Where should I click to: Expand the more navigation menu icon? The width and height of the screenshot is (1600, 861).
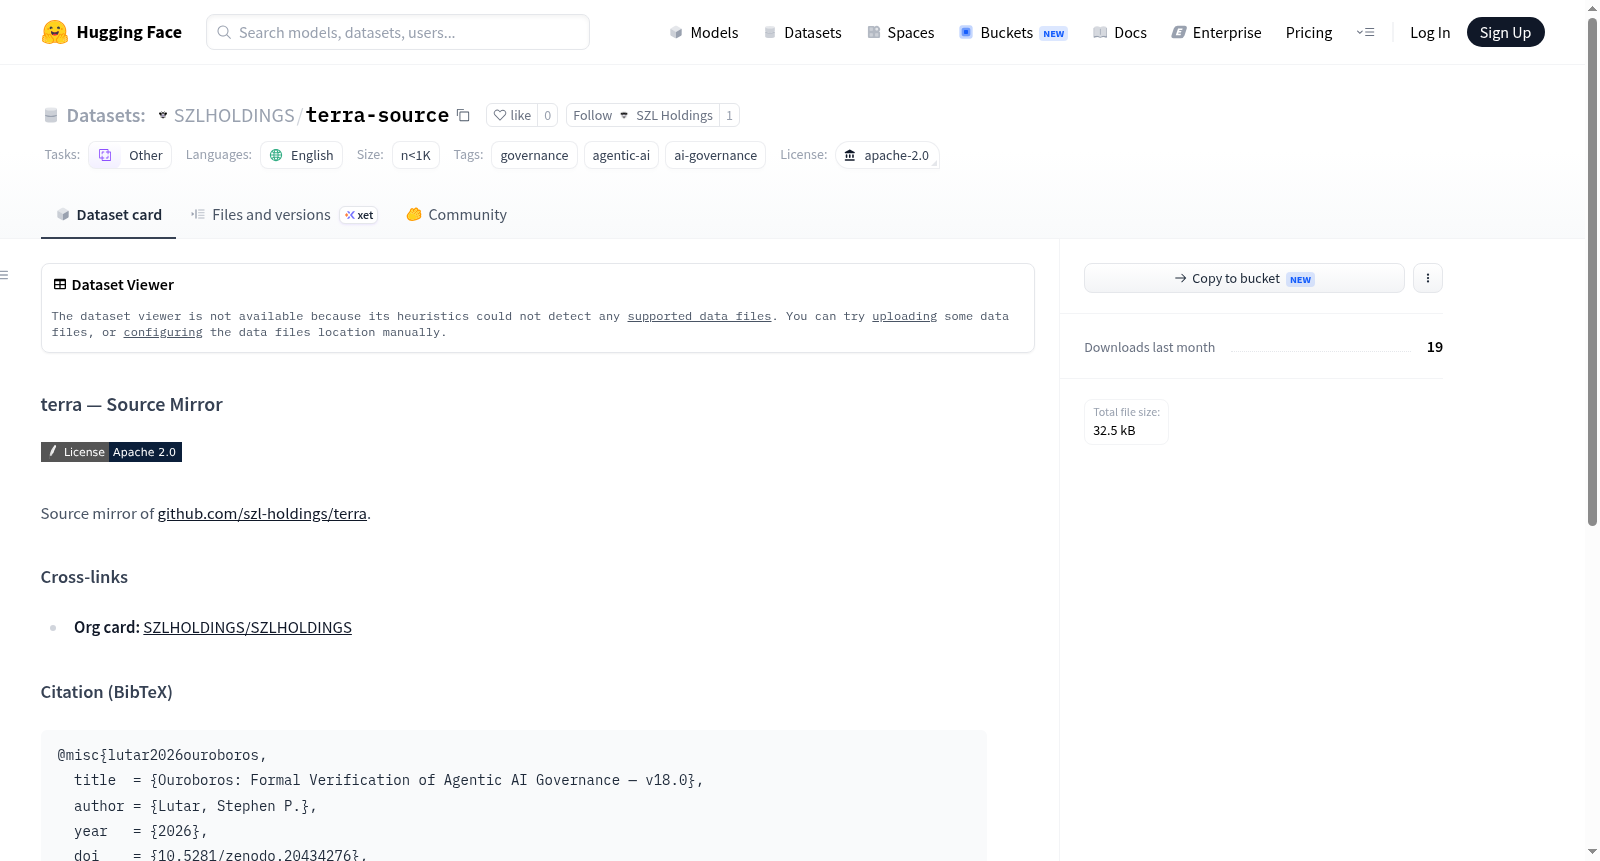click(1365, 32)
